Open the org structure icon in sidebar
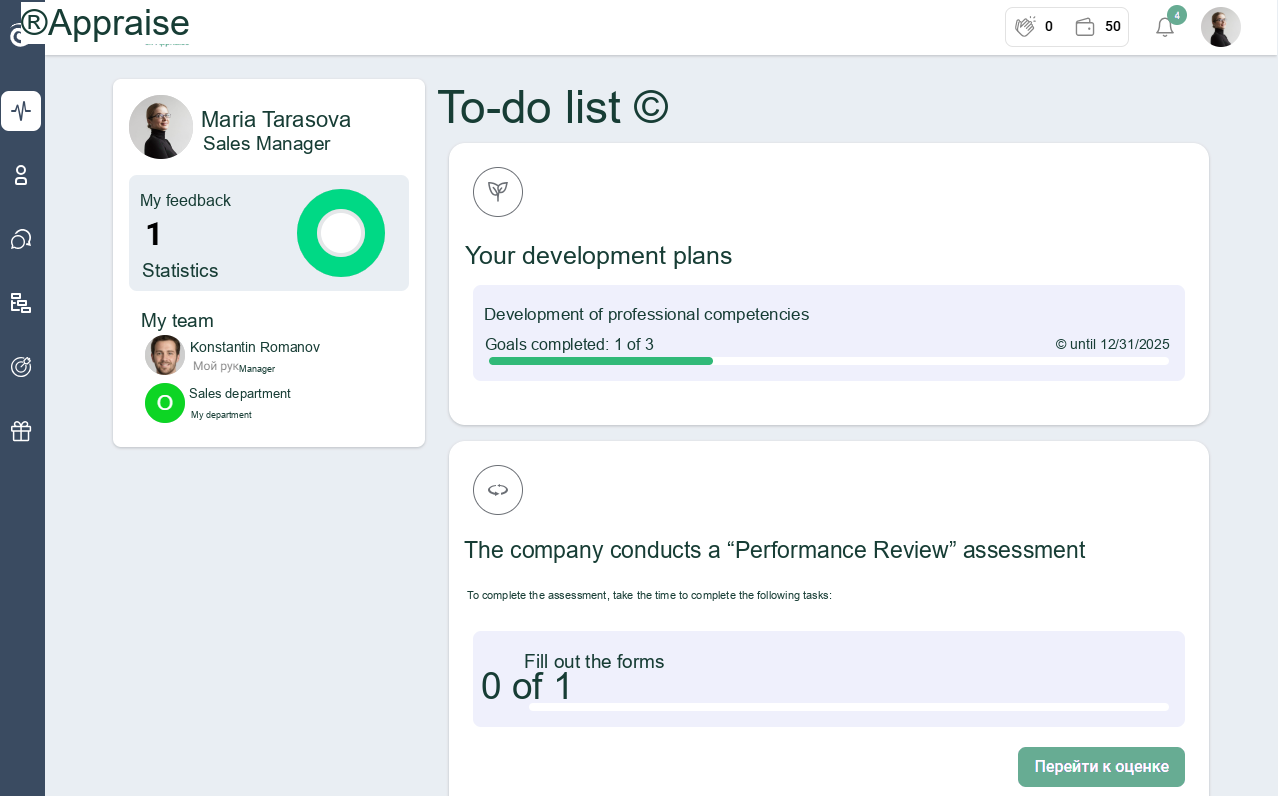Image resolution: width=1278 pixels, height=796 pixels. pos(21,303)
